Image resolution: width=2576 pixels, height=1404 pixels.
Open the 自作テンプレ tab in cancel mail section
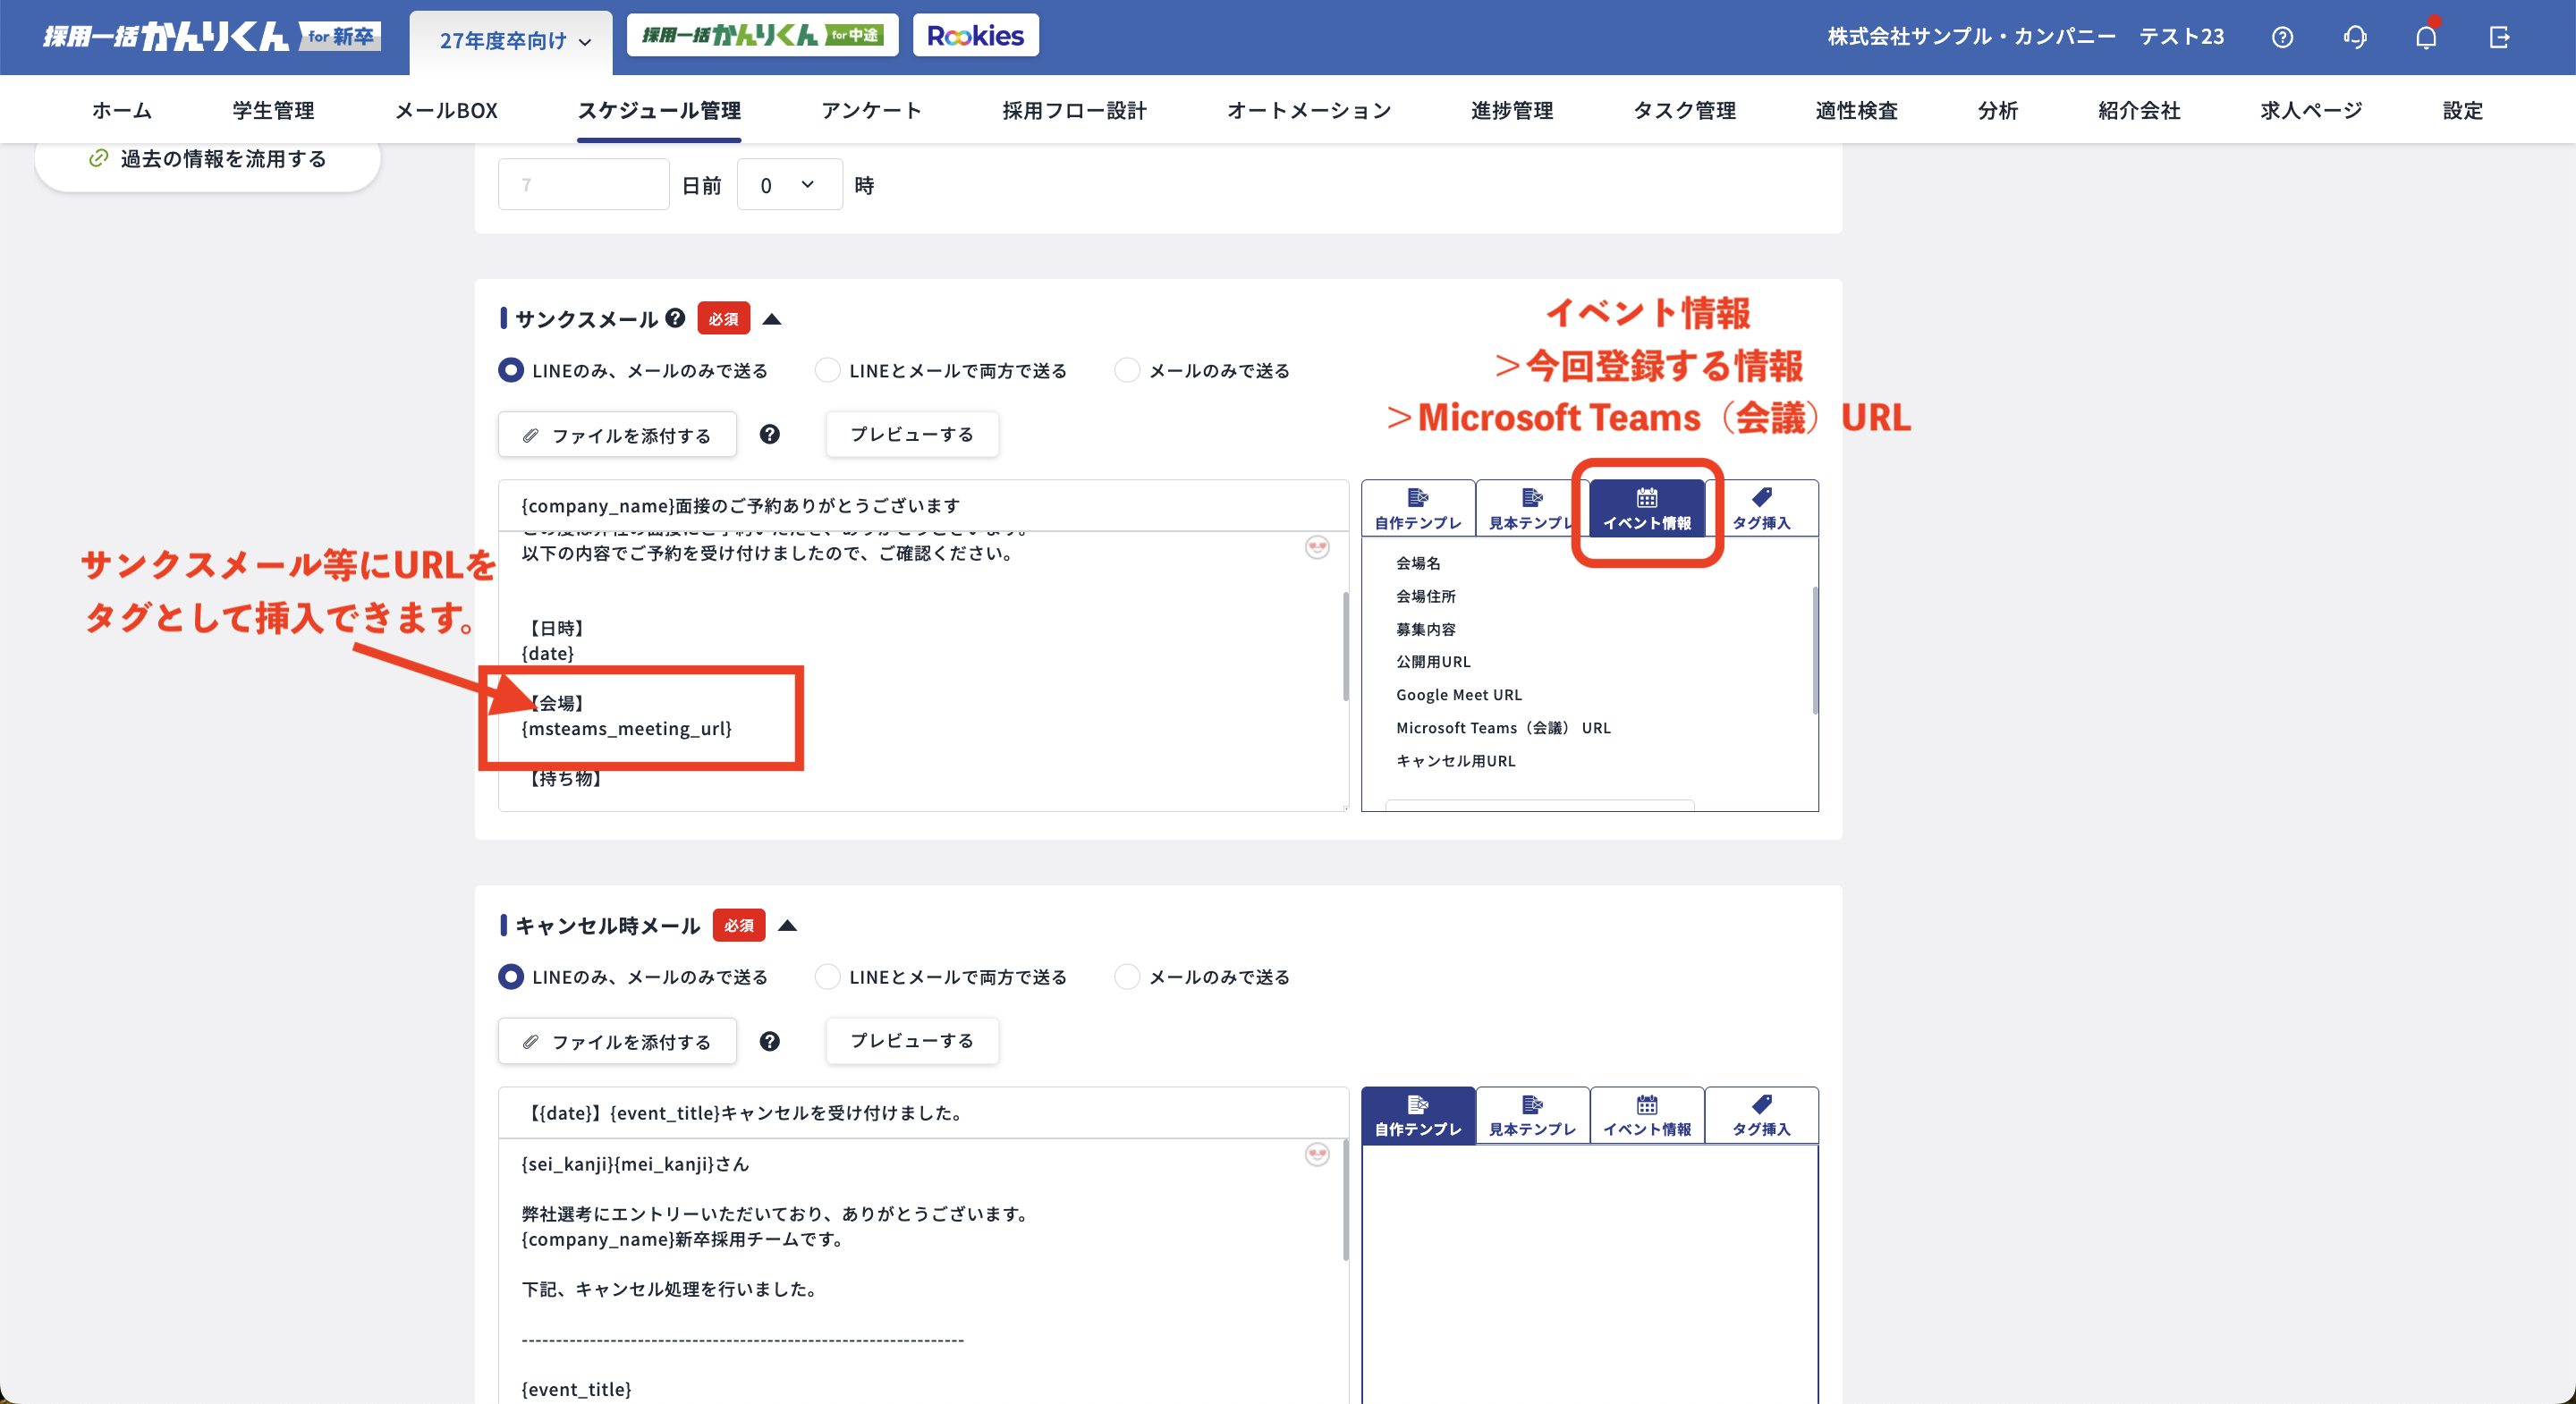click(x=1417, y=1115)
